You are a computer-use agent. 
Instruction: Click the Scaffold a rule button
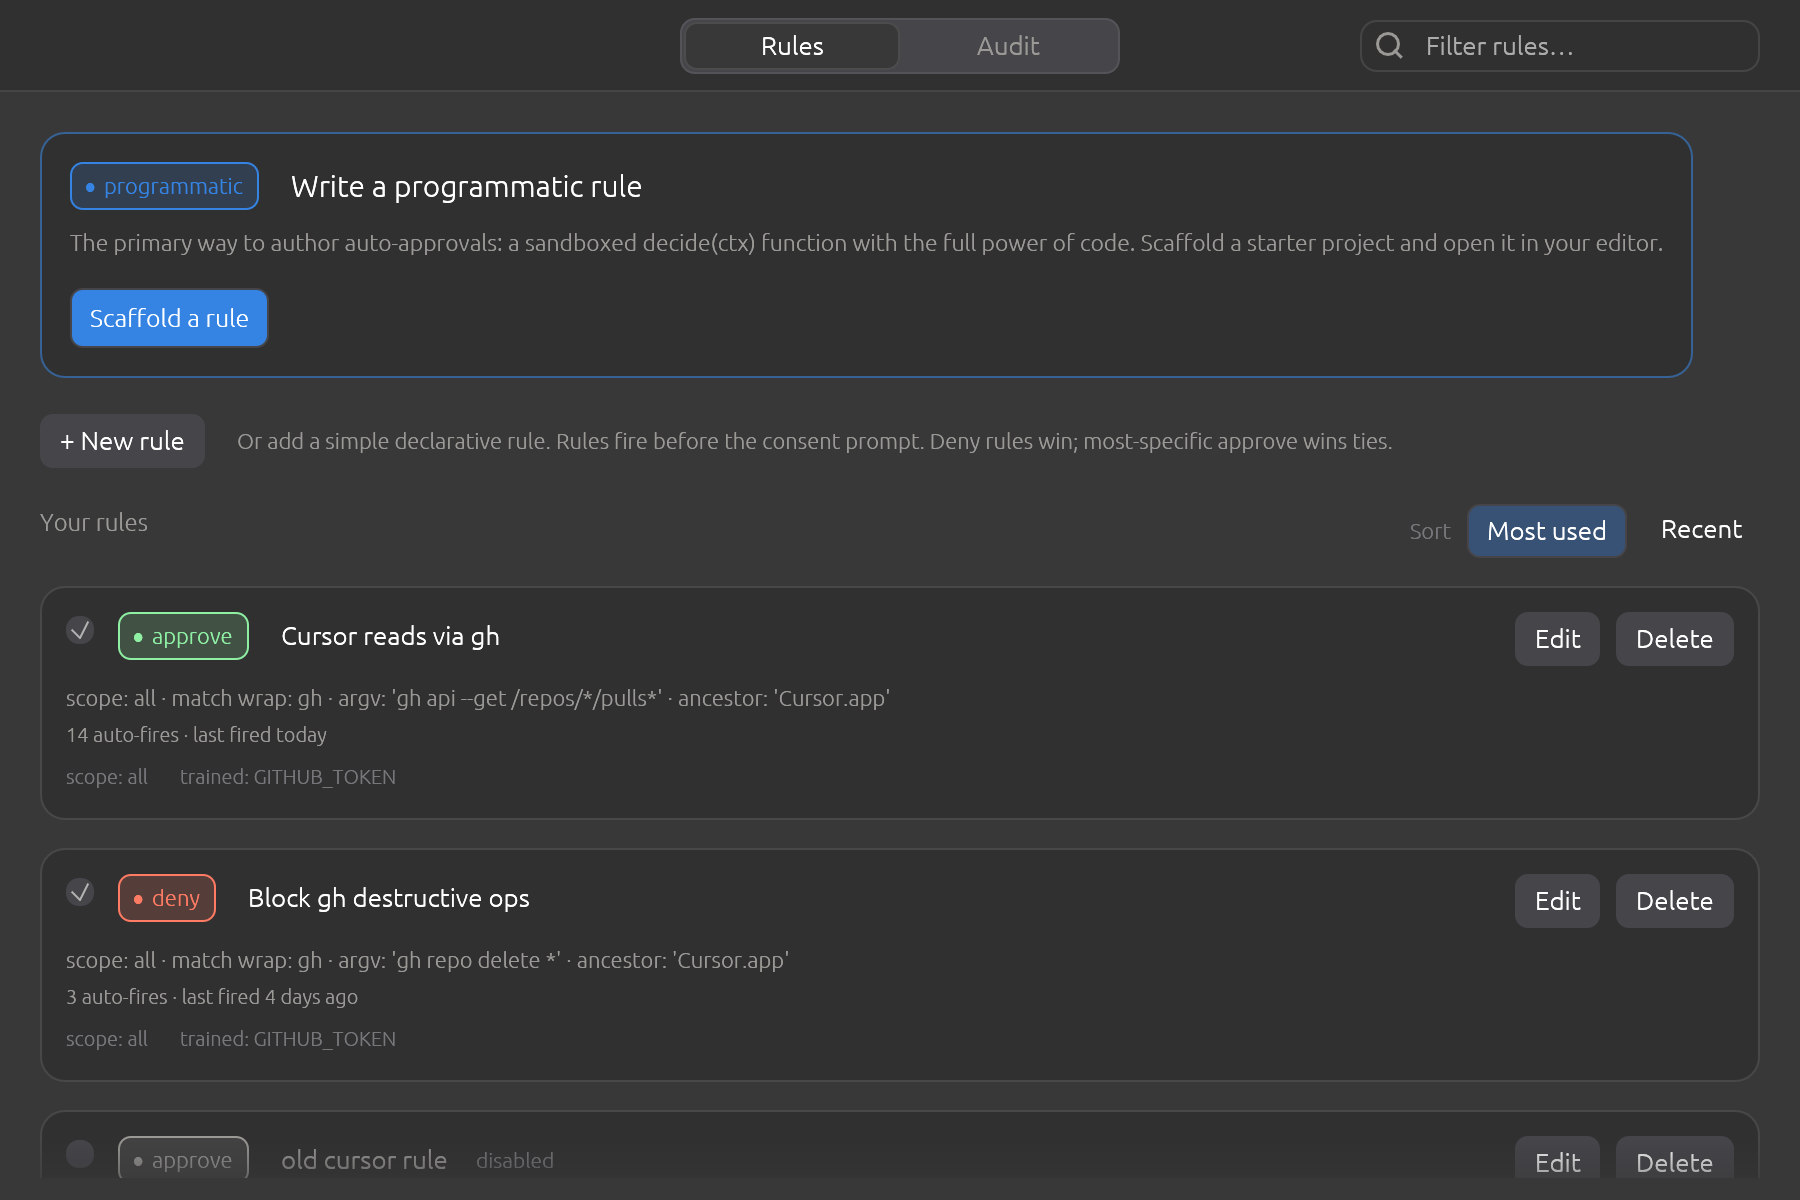[169, 318]
